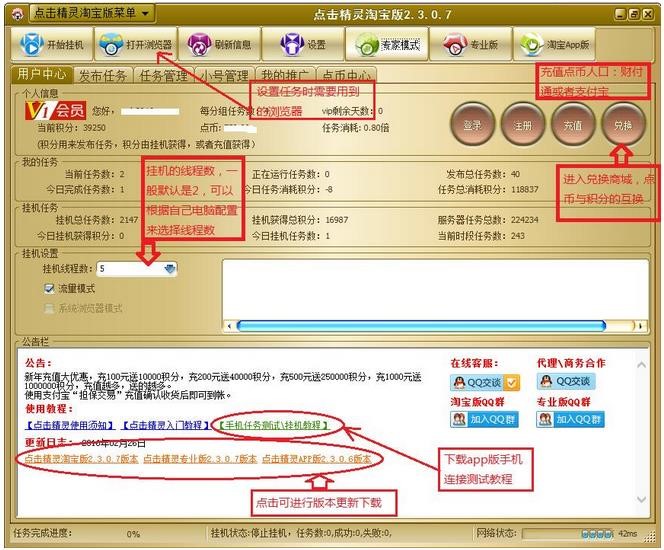Download 点击精灵专业版2.3.0.7版本 link
The height and width of the screenshot is (550, 664).
pyautogui.click(x=200, y=459)
